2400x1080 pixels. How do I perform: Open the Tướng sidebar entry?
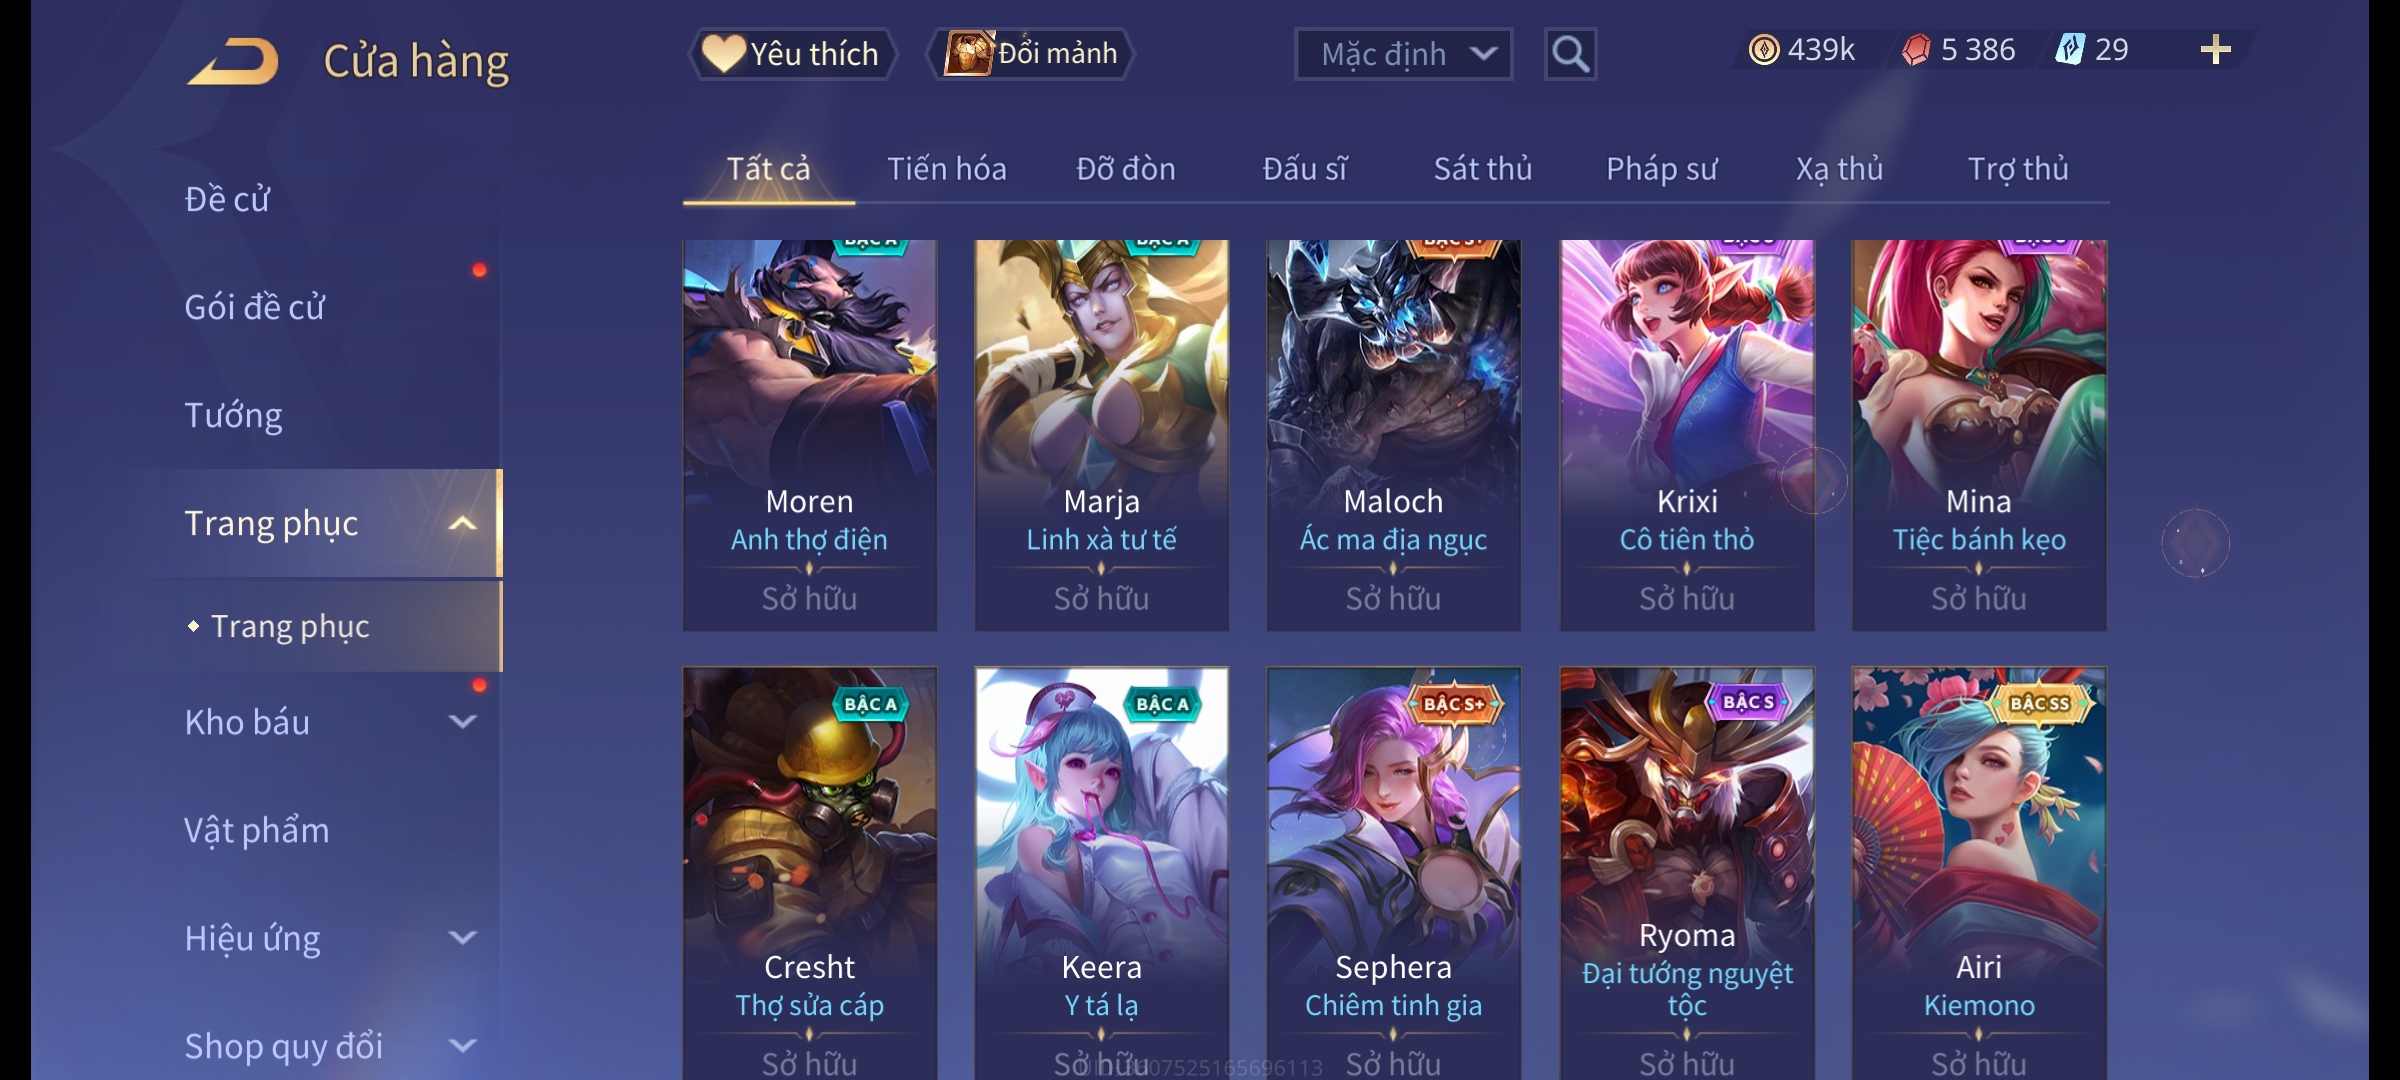pyautogui.click(x=233, y=415)
